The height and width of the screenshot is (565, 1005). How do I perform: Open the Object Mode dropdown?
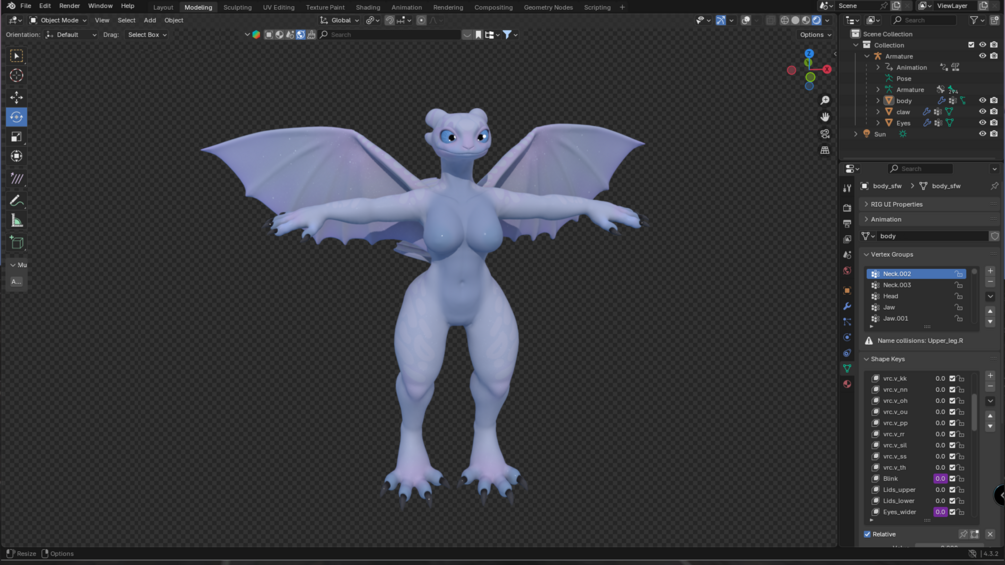point(58,20)
